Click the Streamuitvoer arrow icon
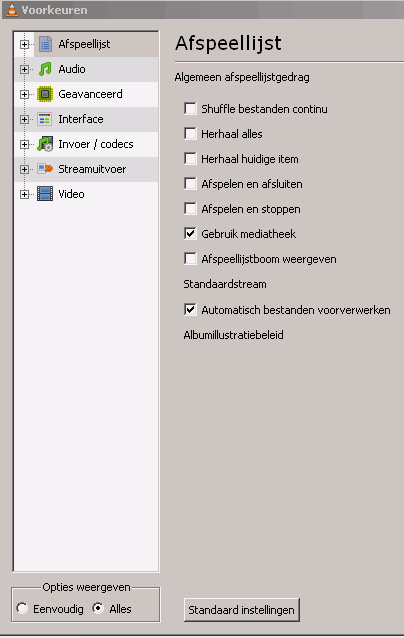 coord(45,168)
